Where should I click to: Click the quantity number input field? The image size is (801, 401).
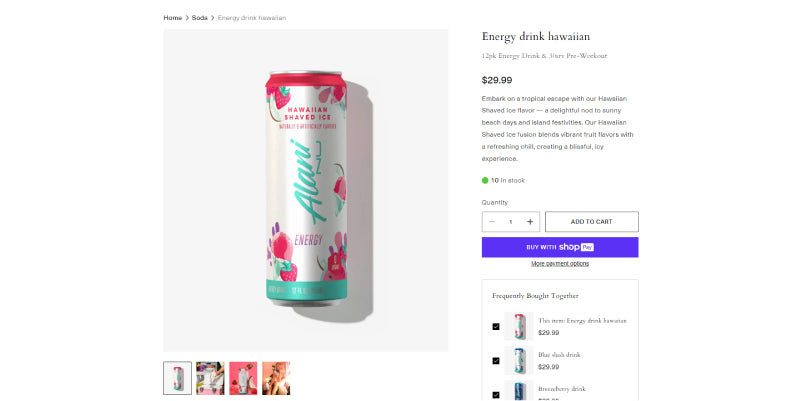click(x=511, y=222)
